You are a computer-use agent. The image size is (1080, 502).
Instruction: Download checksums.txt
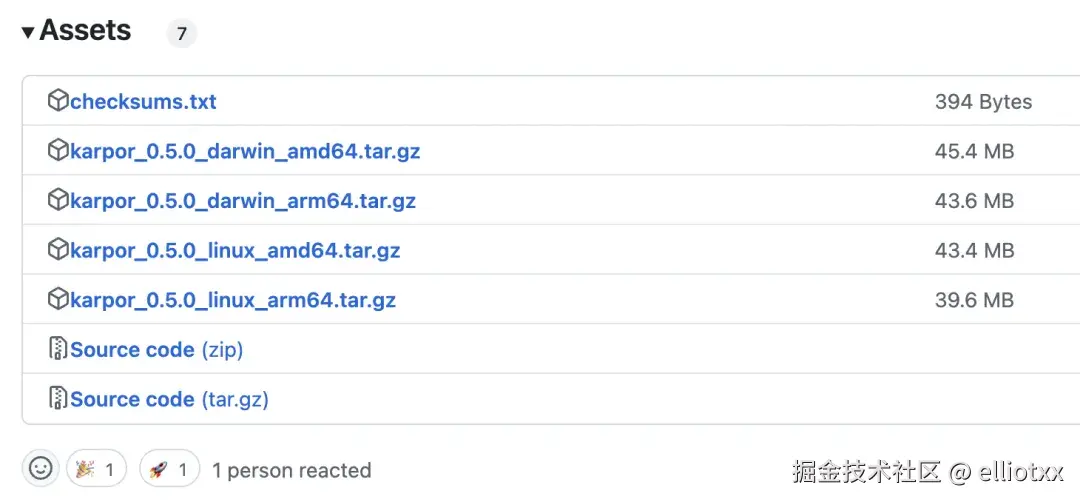point(143,102)
